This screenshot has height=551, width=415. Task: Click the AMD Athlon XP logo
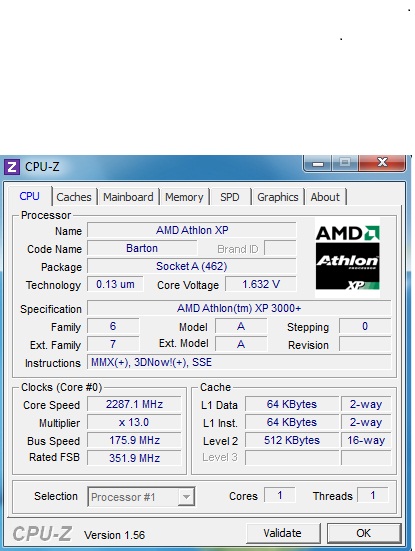(347, 258)
